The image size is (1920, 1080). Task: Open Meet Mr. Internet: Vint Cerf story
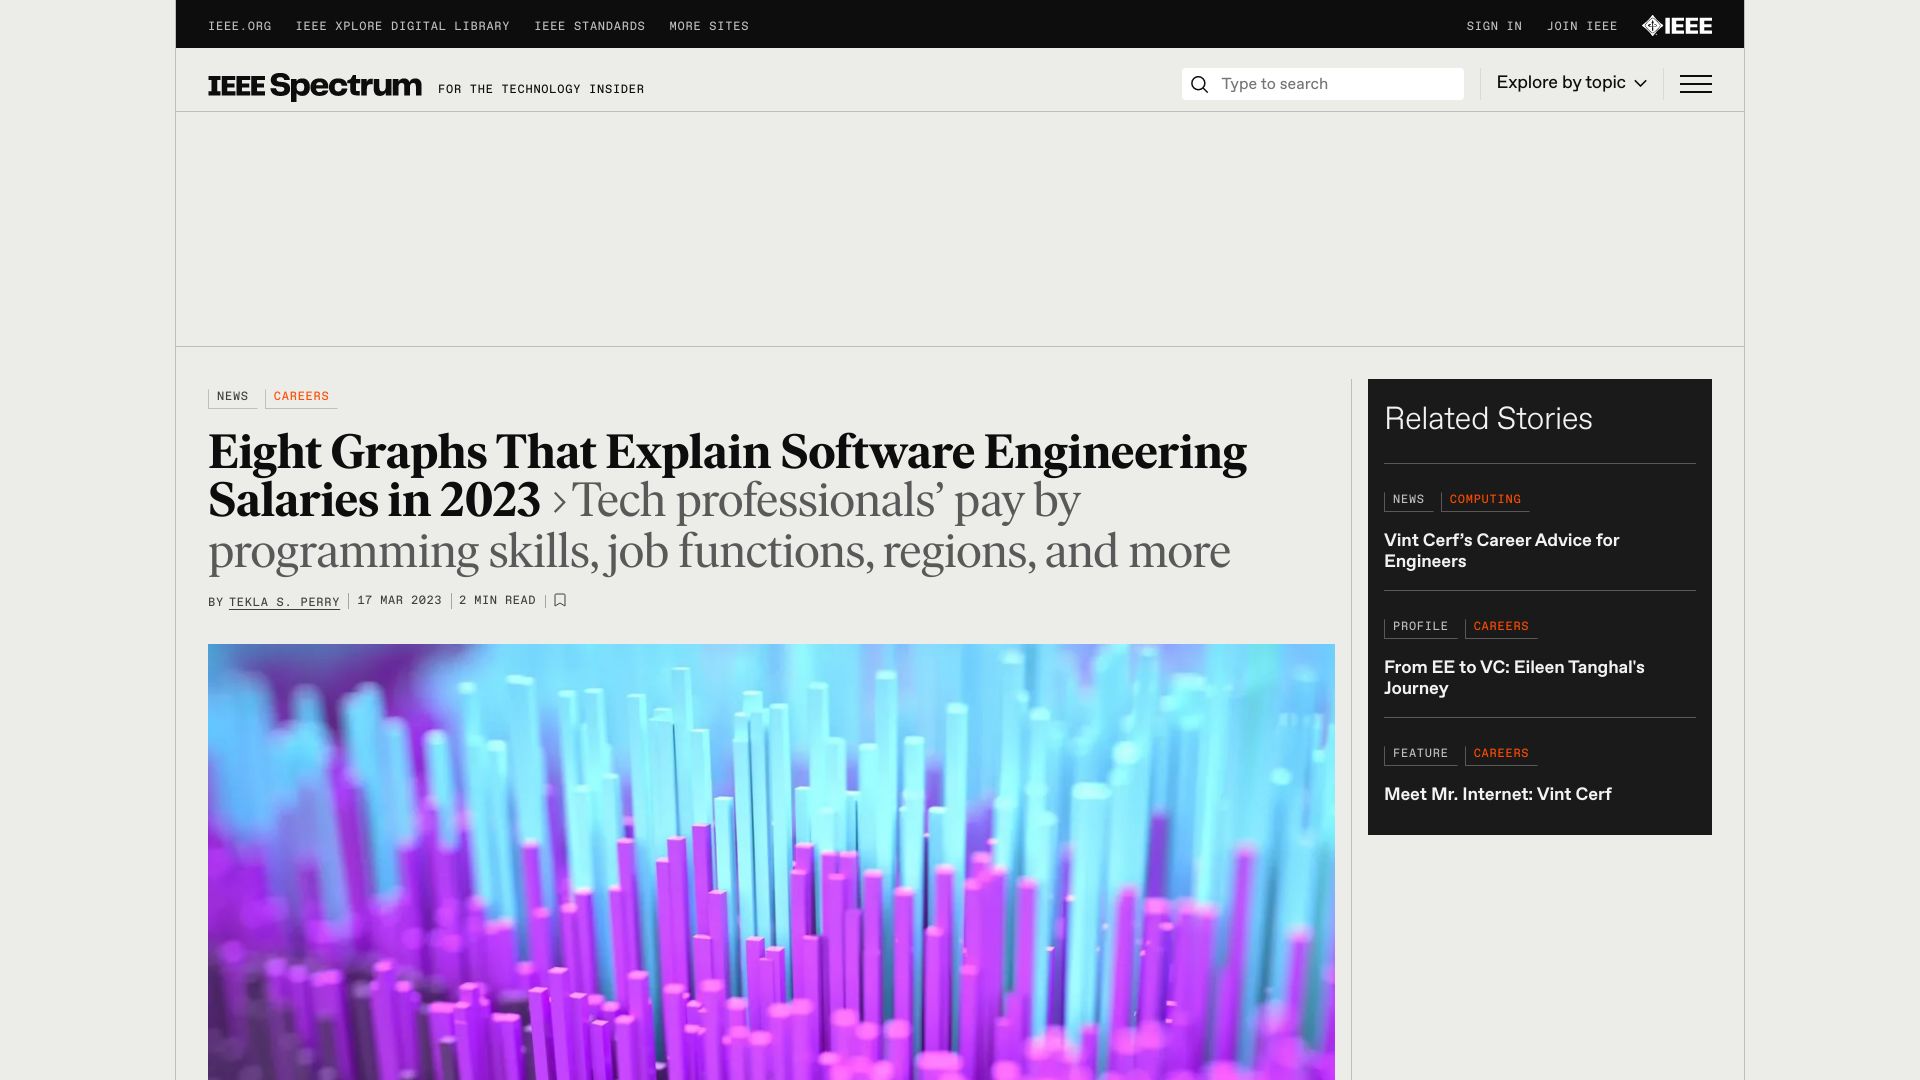[1497, 795]
